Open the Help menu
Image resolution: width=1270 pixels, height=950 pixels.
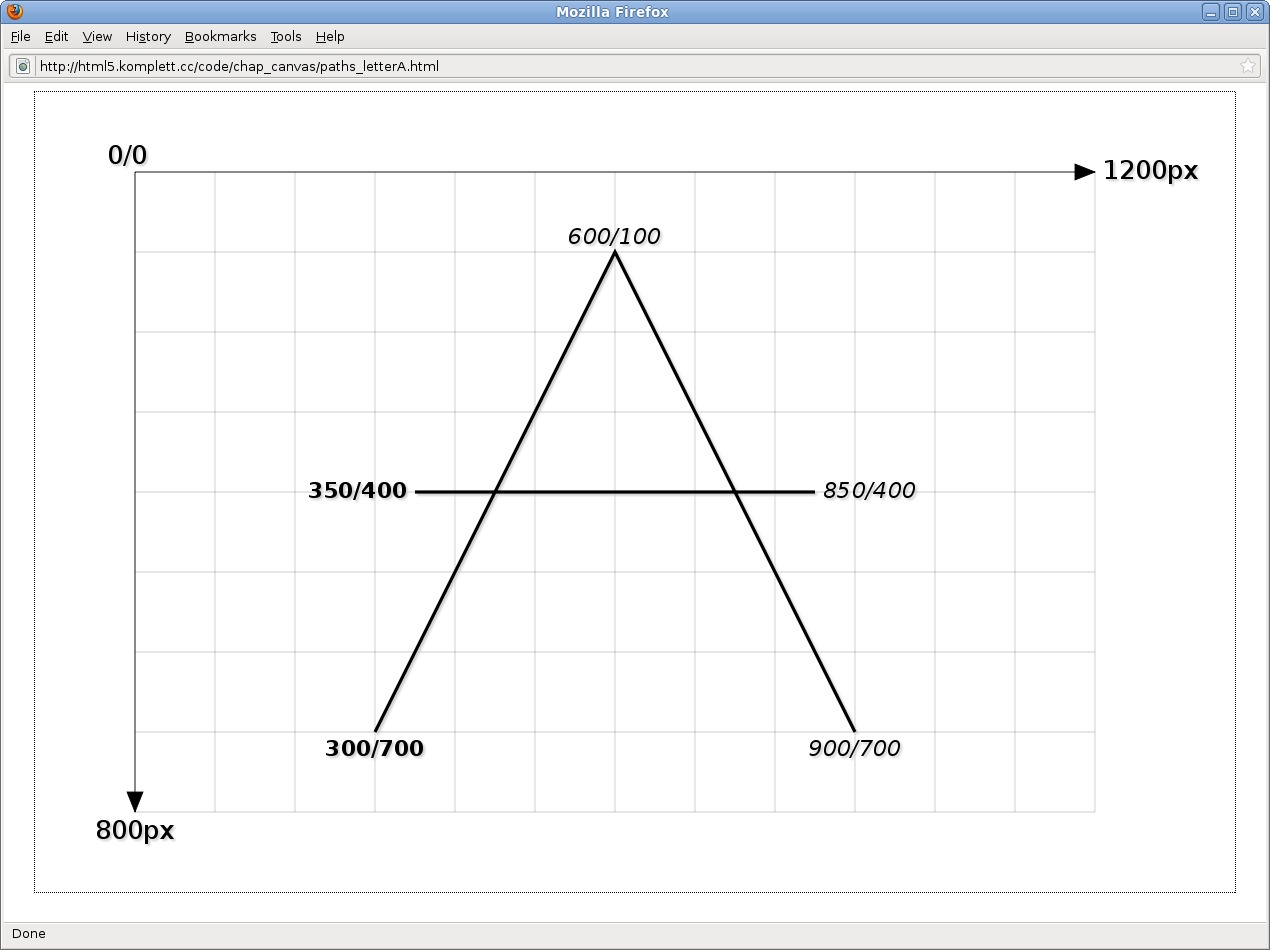click(x=330, y=36)
